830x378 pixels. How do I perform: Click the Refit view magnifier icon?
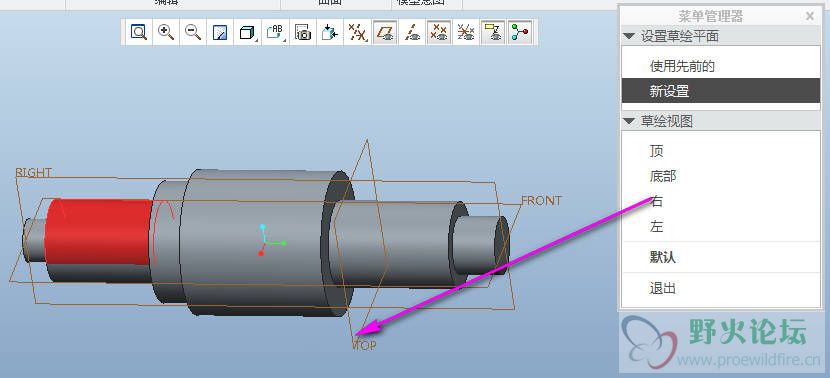point(139,33)
